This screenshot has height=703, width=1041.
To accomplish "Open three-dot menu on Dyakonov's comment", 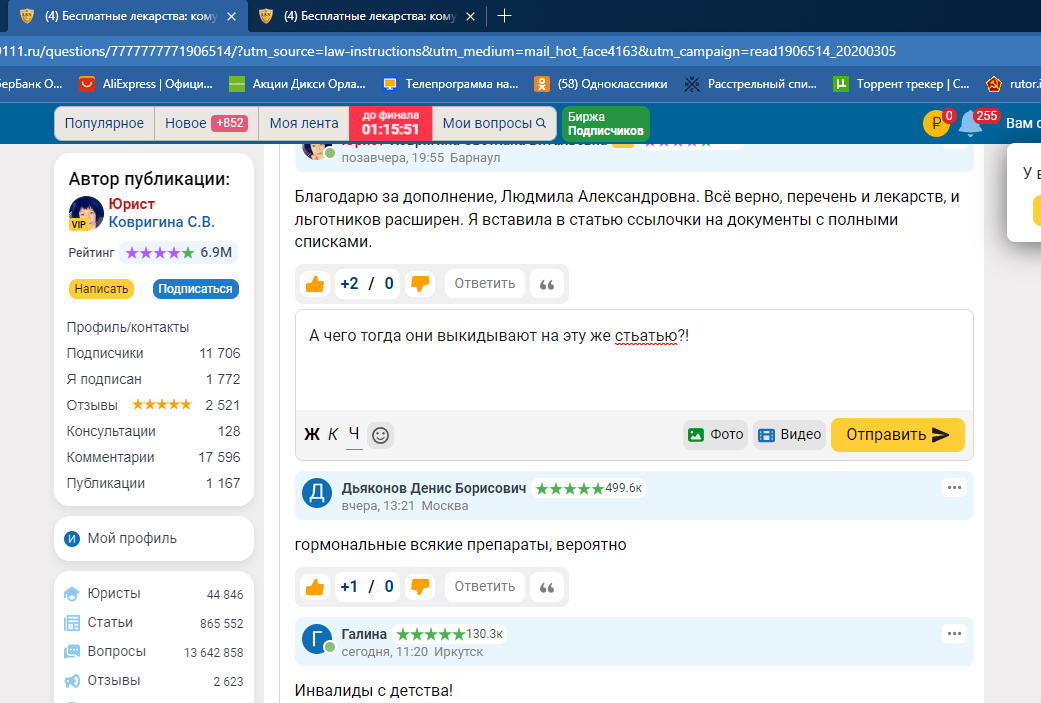I will [954, 488].
